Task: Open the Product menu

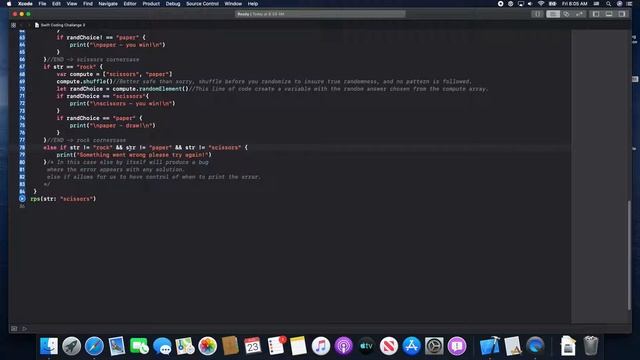Action: click(151, 4)
